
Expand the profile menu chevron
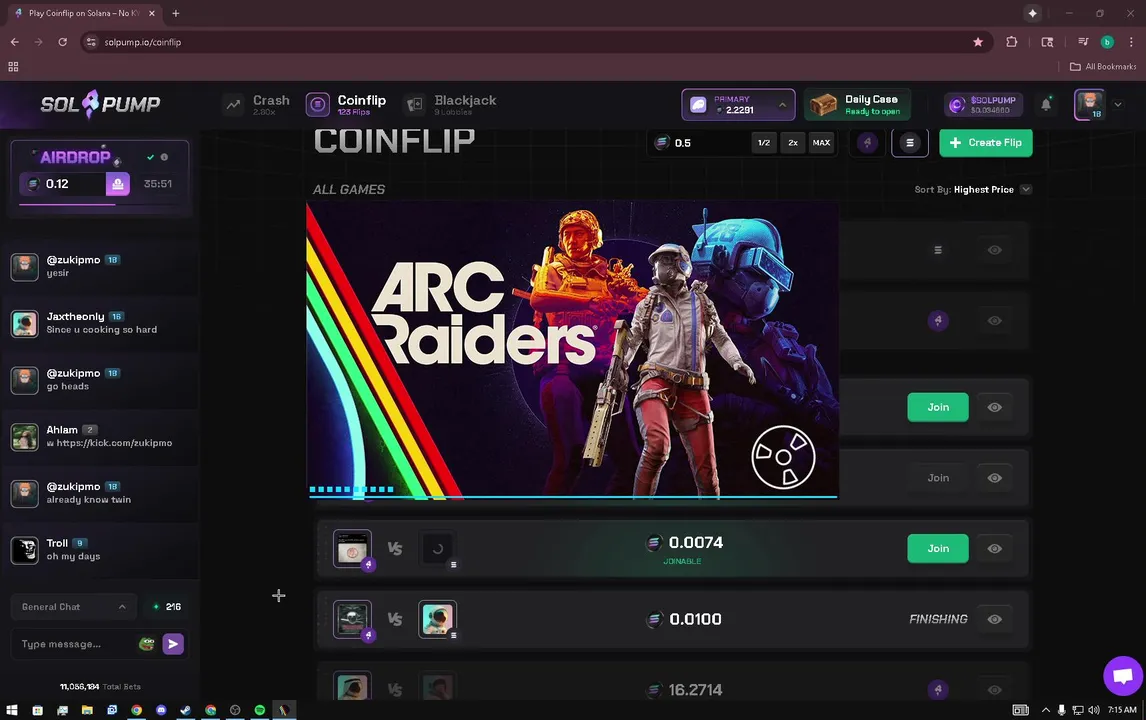[1117, 105]
